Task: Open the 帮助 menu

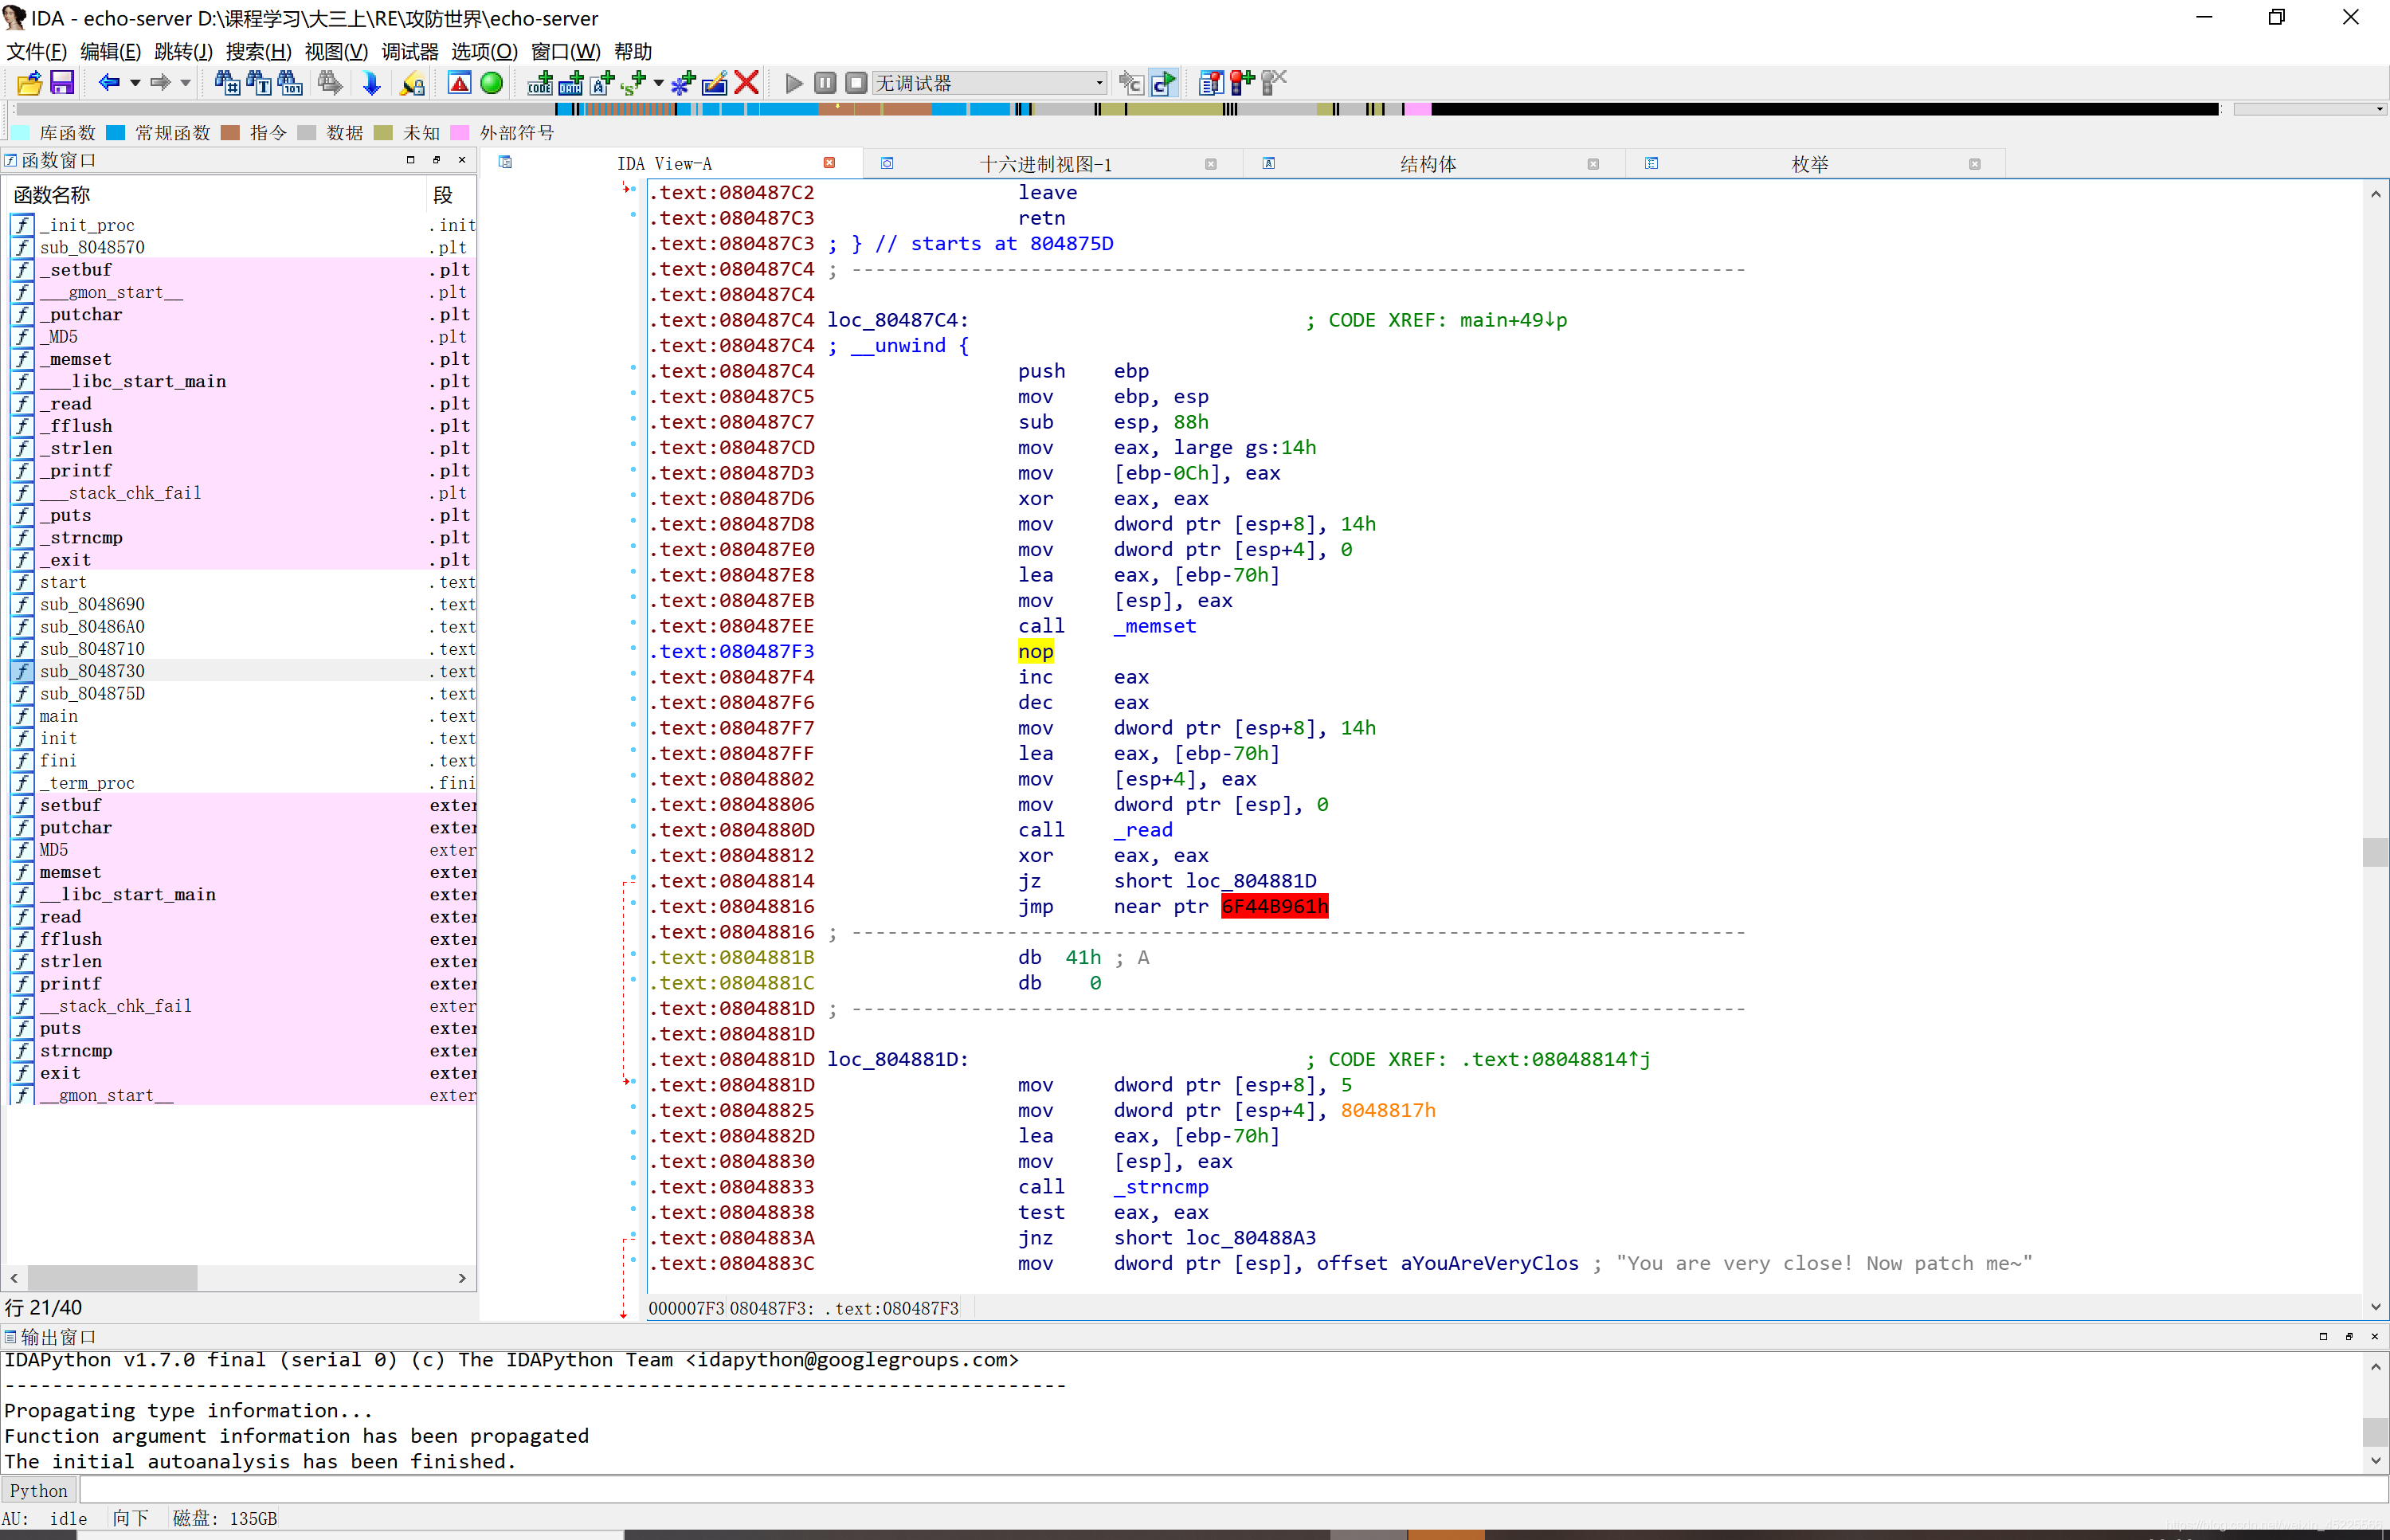Action: click(x=633, y=52)
